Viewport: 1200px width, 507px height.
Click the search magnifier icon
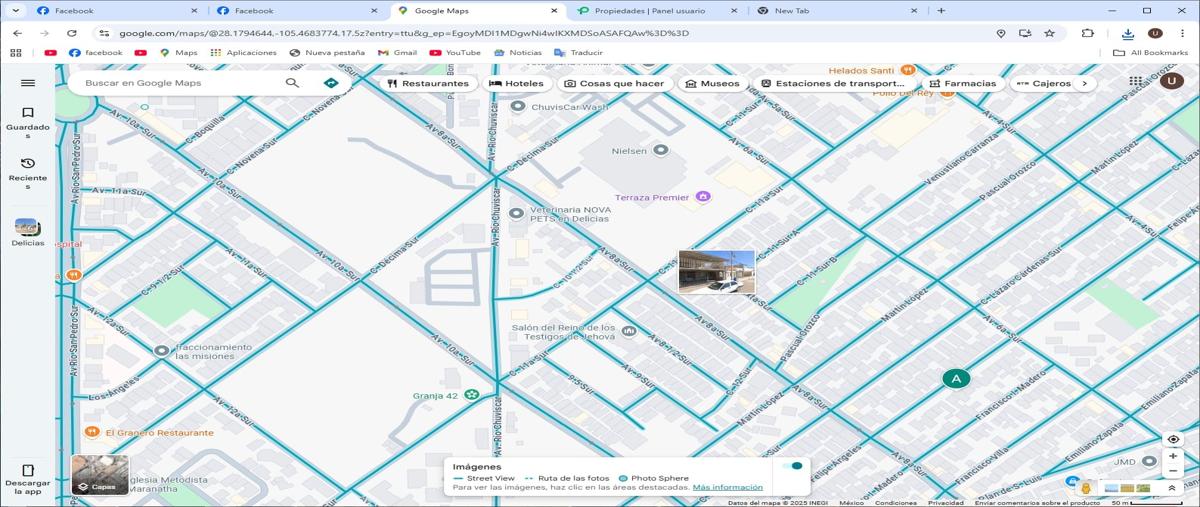point(292,83)
